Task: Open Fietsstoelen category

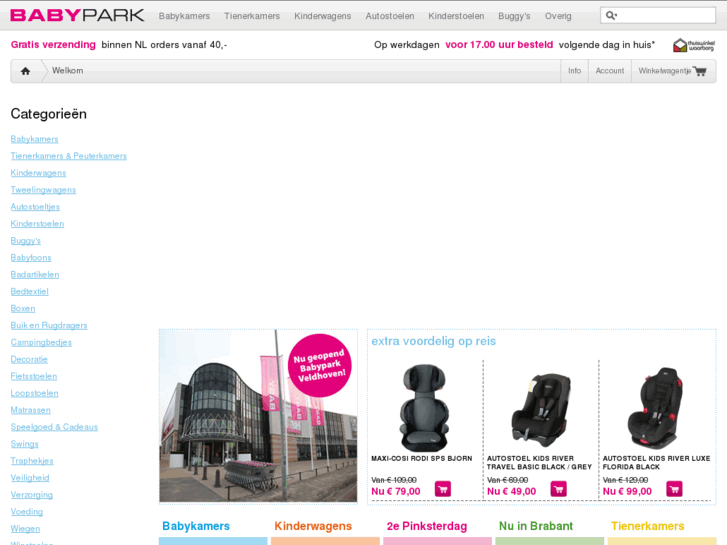Action: [34, 376]
